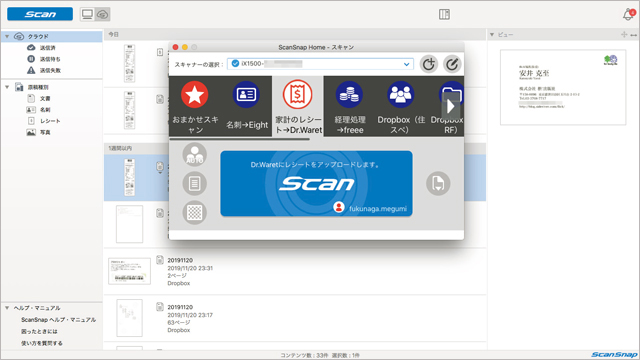Select the Dropbox（住スペ） profile
640x360 pixels.
401,107
